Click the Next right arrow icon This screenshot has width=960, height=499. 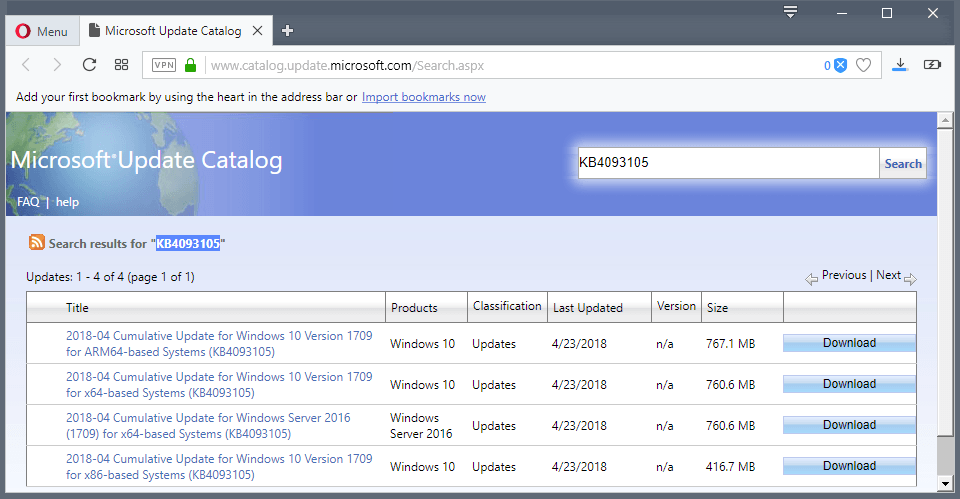click(910, 279)
